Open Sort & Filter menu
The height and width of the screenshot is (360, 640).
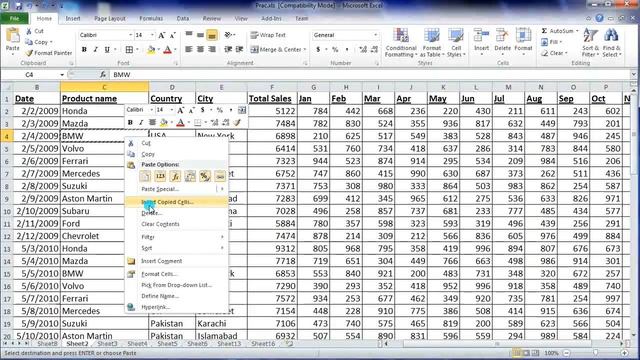point(590,43)
